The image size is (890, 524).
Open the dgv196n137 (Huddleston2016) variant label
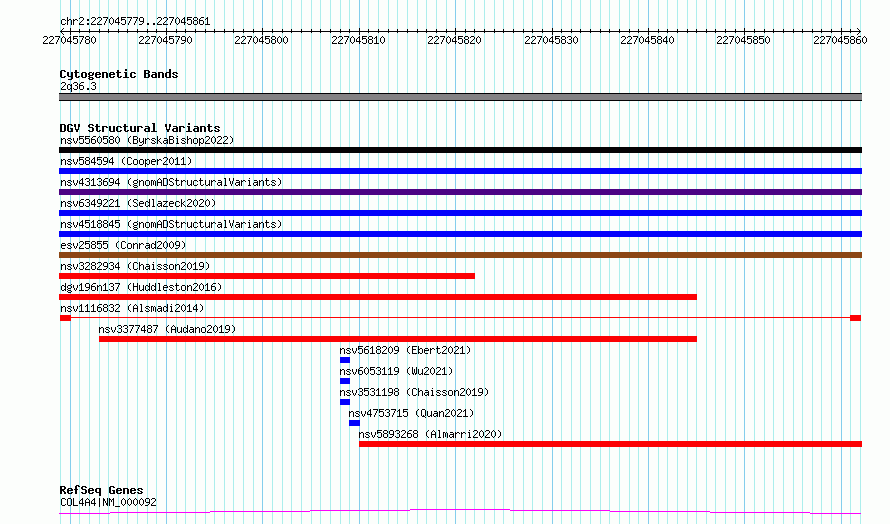141,287
